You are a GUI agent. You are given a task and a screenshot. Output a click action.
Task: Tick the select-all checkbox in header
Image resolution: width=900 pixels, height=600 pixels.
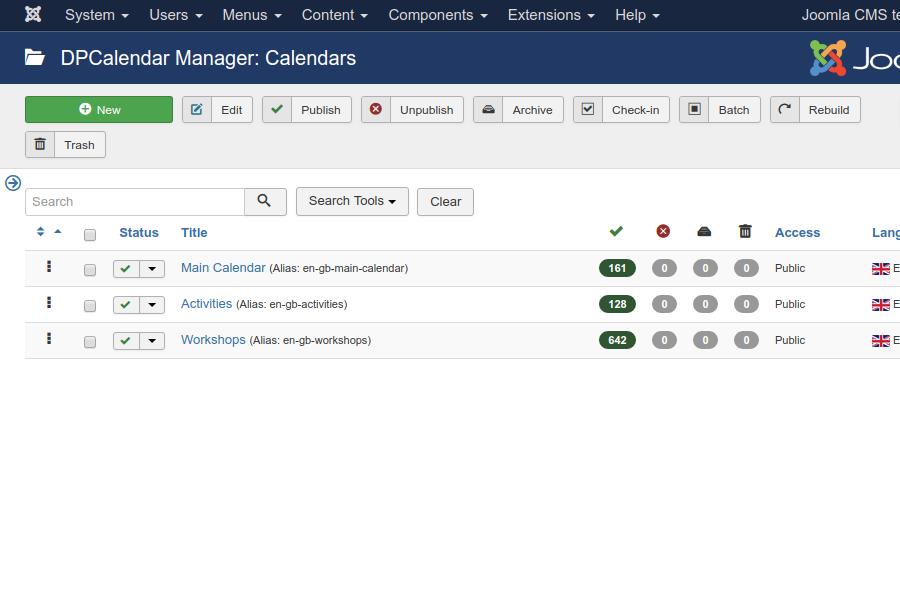point(90,235)
